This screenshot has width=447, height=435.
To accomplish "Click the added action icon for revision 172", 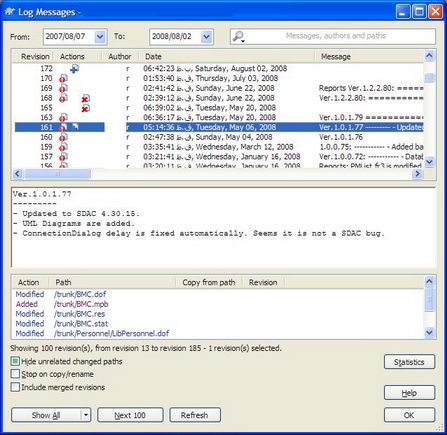I will tap(75, 69).
